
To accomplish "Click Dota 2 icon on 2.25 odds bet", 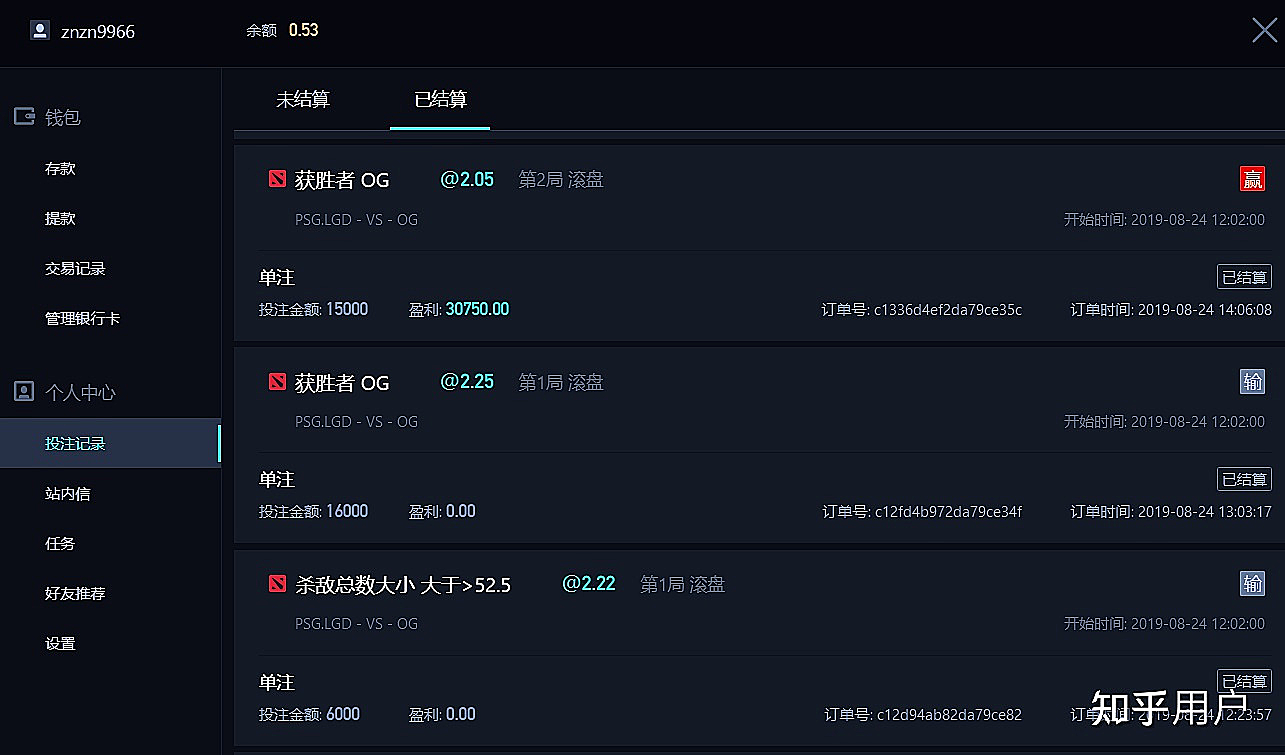I will [x=277, y=382].
